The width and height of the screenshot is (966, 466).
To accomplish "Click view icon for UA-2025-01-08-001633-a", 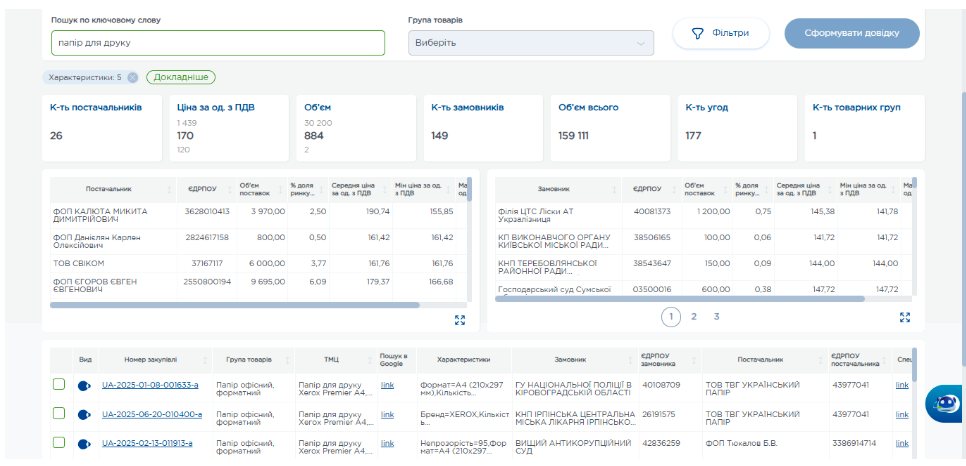I will (84, 385).
